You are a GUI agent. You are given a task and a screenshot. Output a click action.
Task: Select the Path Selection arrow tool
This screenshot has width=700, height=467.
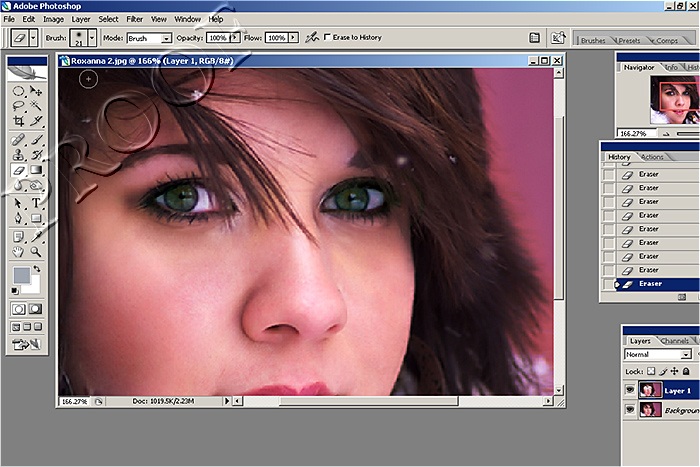(x=18, y=204)
